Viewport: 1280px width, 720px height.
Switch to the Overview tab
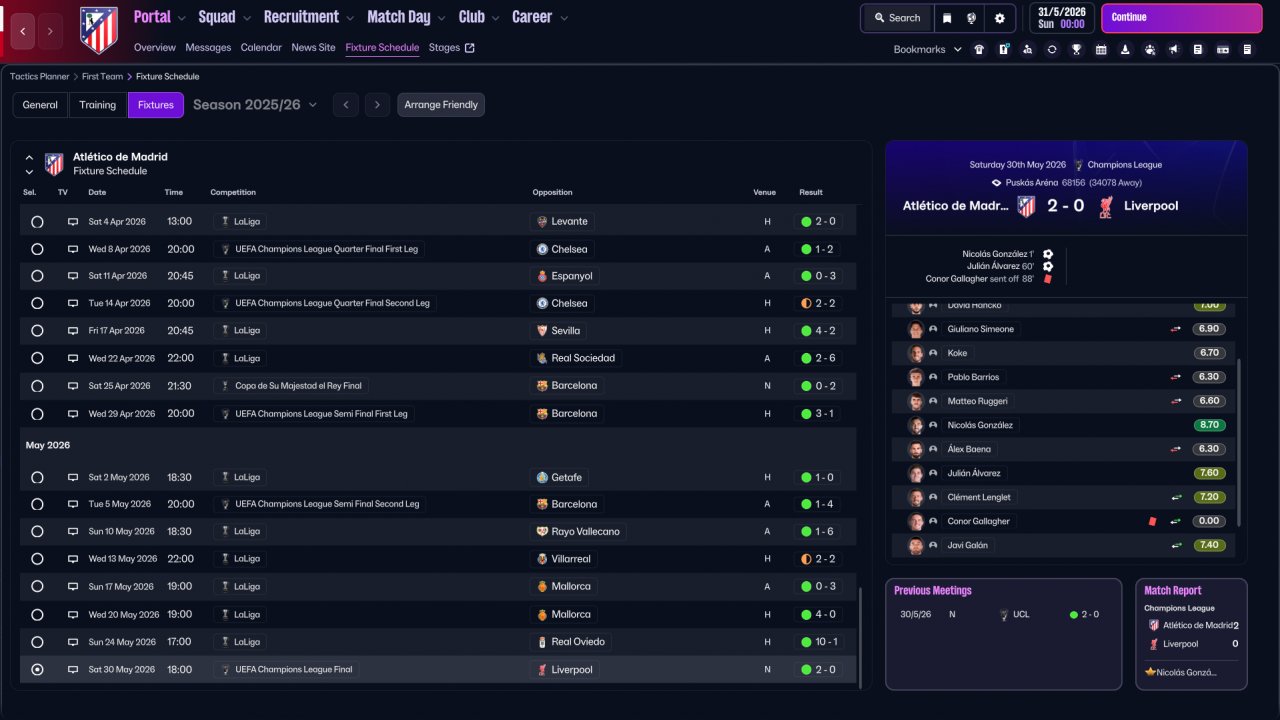pyautogui.click(x=154, y=47)
